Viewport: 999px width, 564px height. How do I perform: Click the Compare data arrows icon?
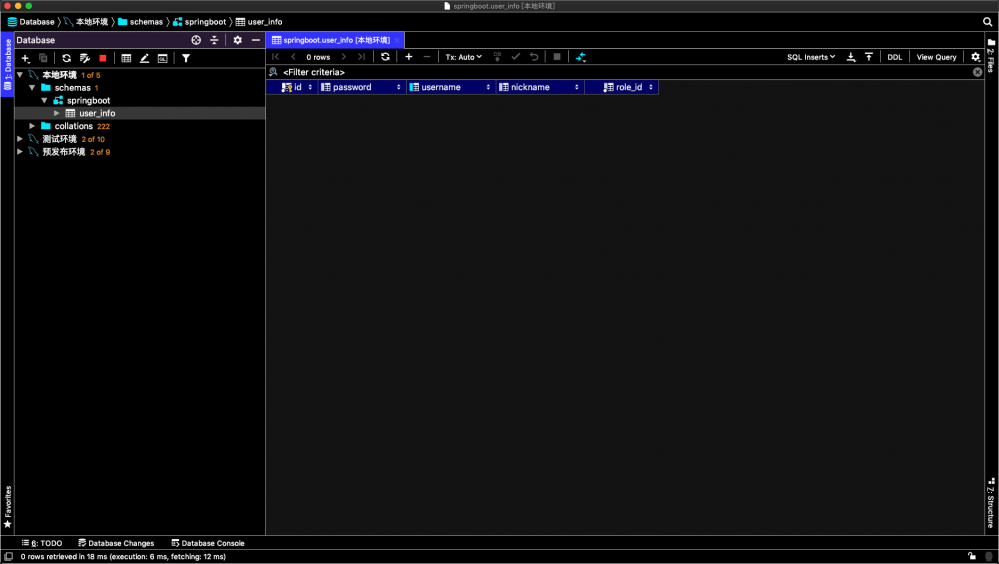pos(580,57)
